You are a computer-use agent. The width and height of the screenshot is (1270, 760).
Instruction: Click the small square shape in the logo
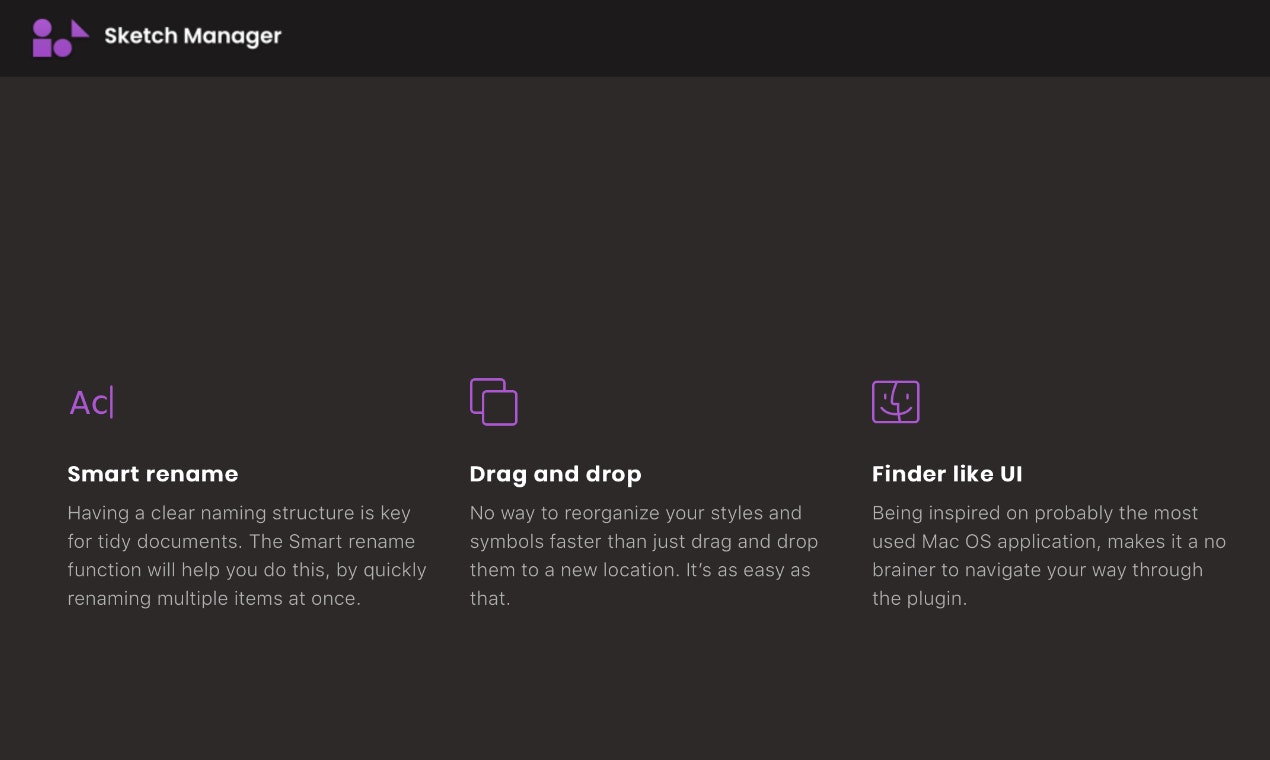[x=43, y=48]
